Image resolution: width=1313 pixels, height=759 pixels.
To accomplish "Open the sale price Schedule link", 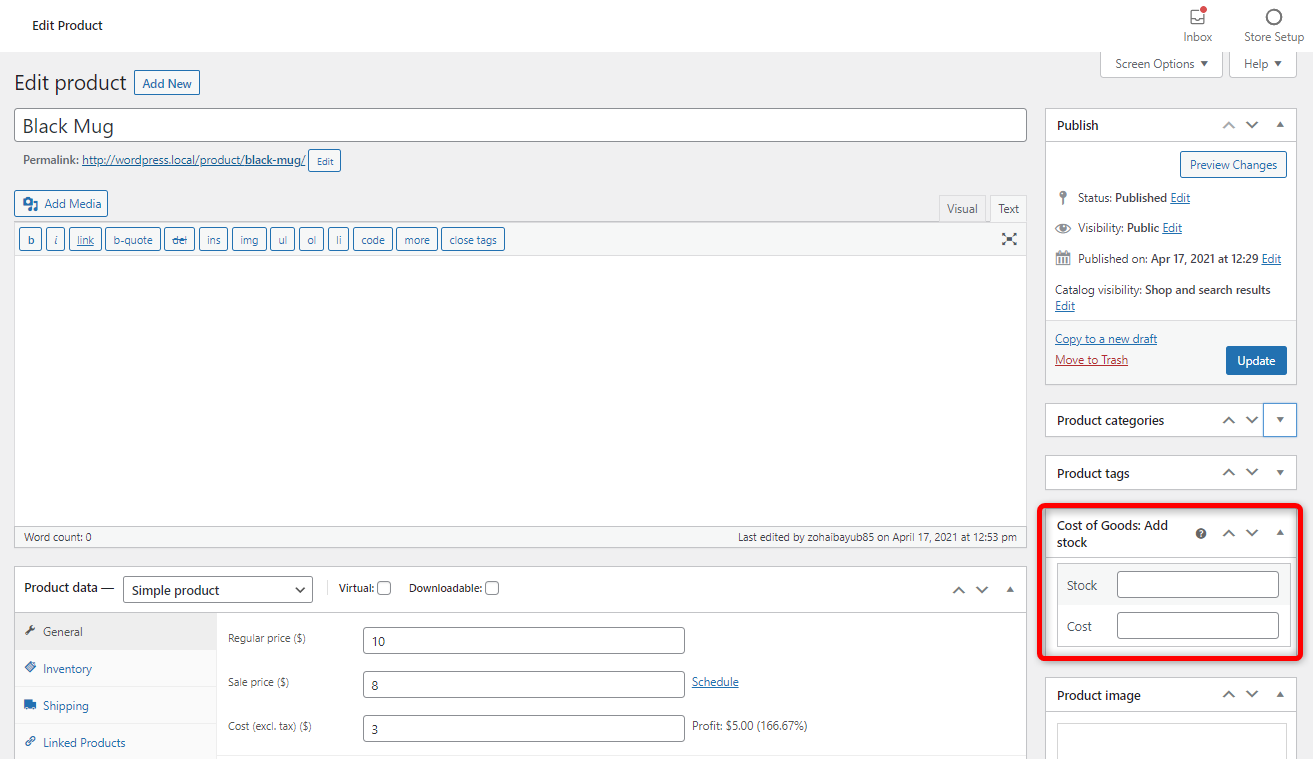I will pyautogui.click(x=715, y=682).
